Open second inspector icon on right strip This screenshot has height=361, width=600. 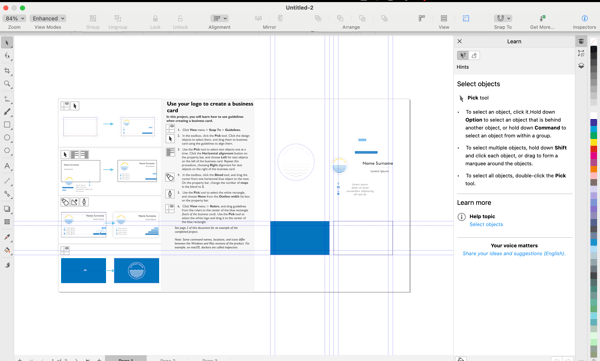pyautogui.click(x=581, y=54)
